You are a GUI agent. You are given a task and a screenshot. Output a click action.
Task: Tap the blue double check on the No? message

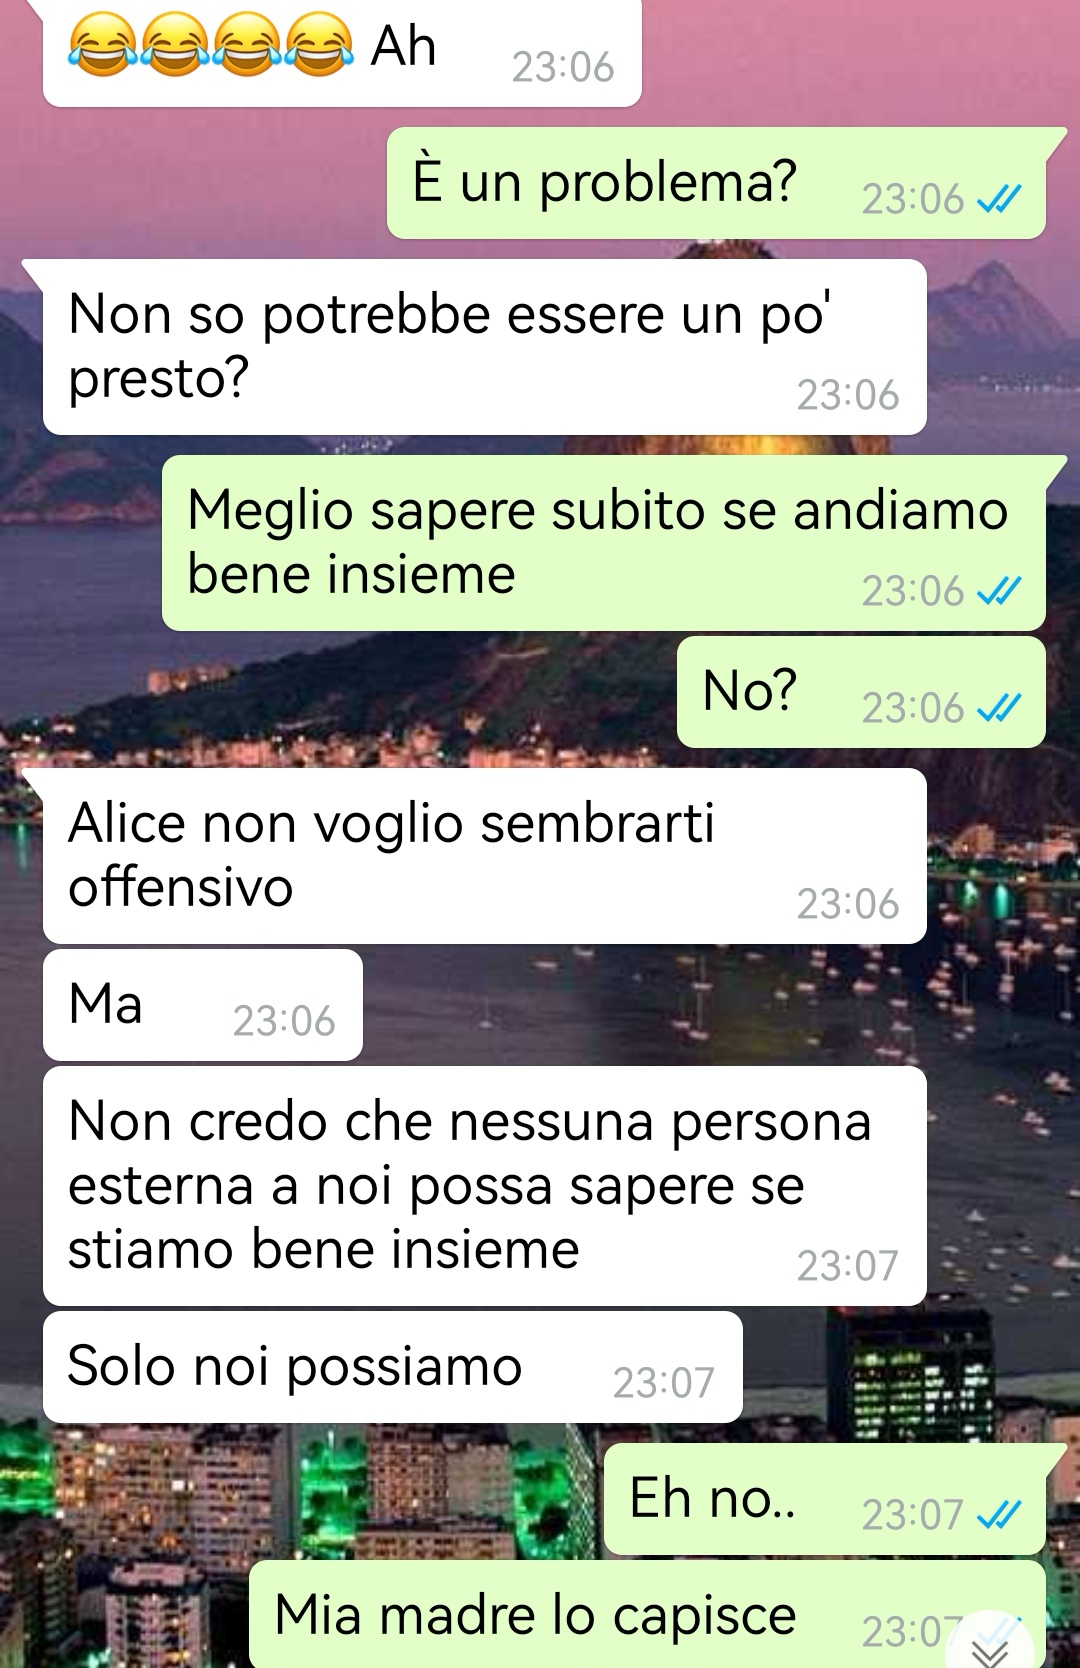click(999, 708)
